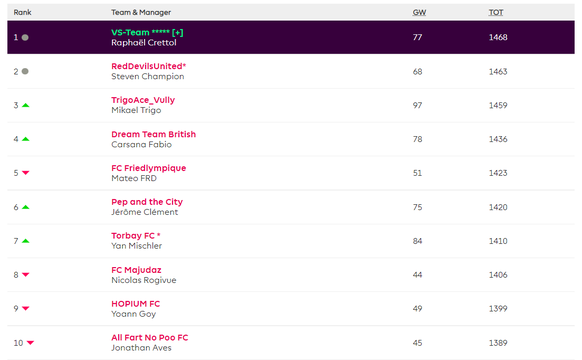Open TrigoAce_Vully team link
The height and width of the screenshot is (360, 582).
tap(143, 100)
